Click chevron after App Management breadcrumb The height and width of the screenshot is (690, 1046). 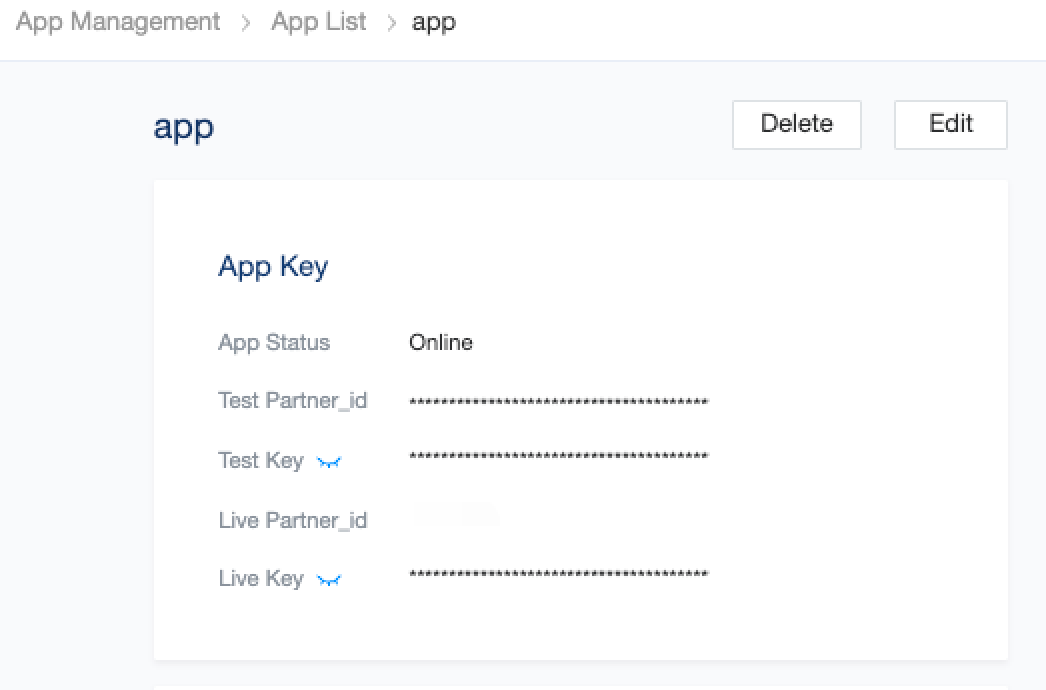click(x=246, y=23)
